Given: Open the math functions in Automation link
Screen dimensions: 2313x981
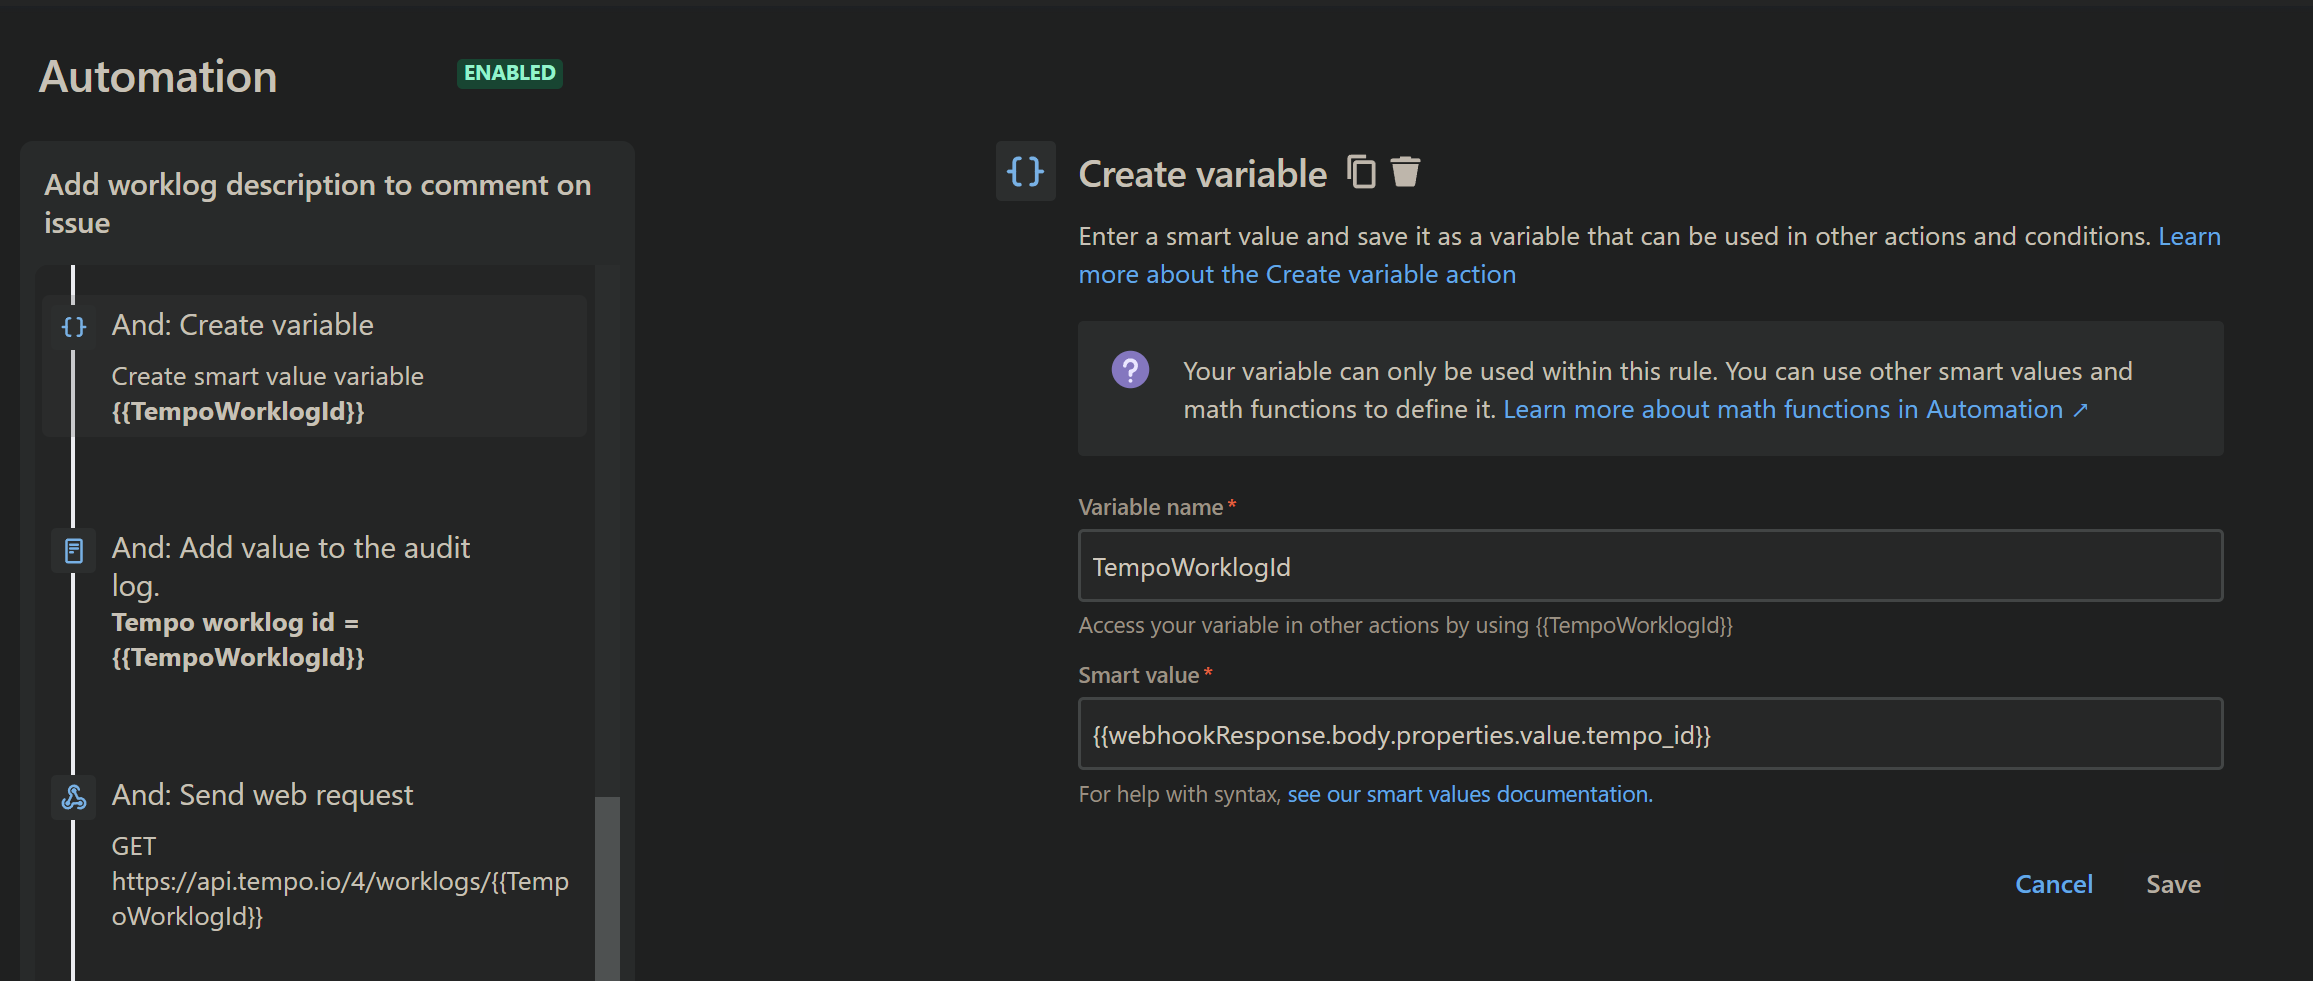Looking at the screenshot, I should coord(1794,409).
